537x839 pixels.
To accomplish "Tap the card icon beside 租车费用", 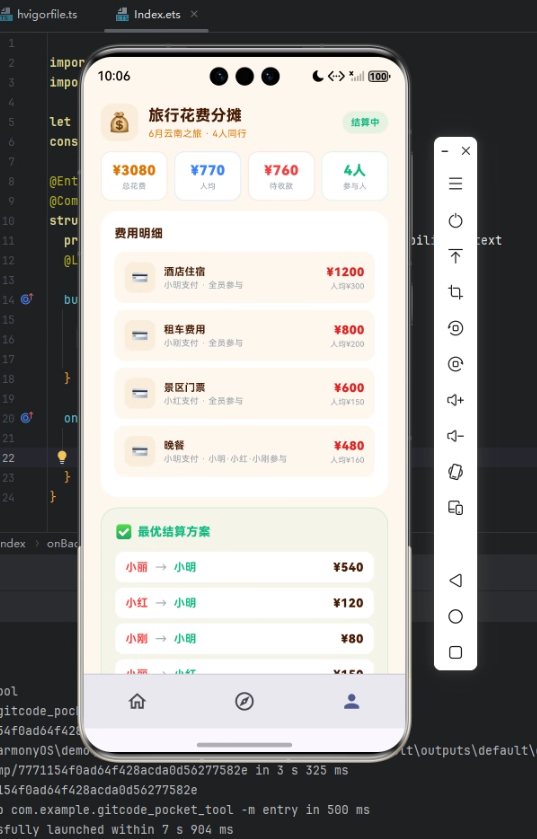I will coord(140,335).
